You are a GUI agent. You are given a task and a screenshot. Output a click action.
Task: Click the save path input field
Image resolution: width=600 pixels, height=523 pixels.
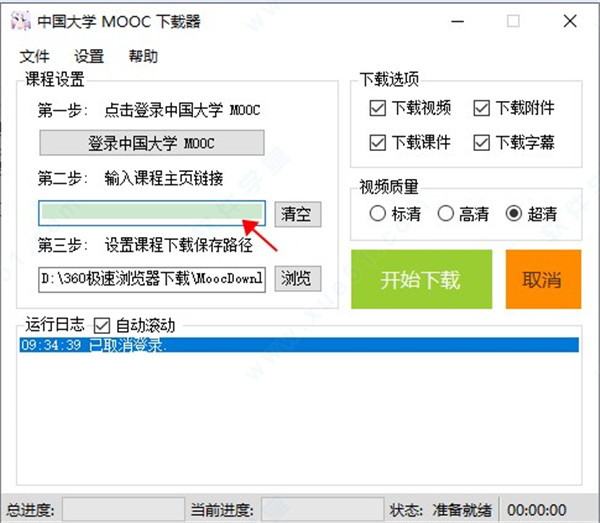point(152,279)
